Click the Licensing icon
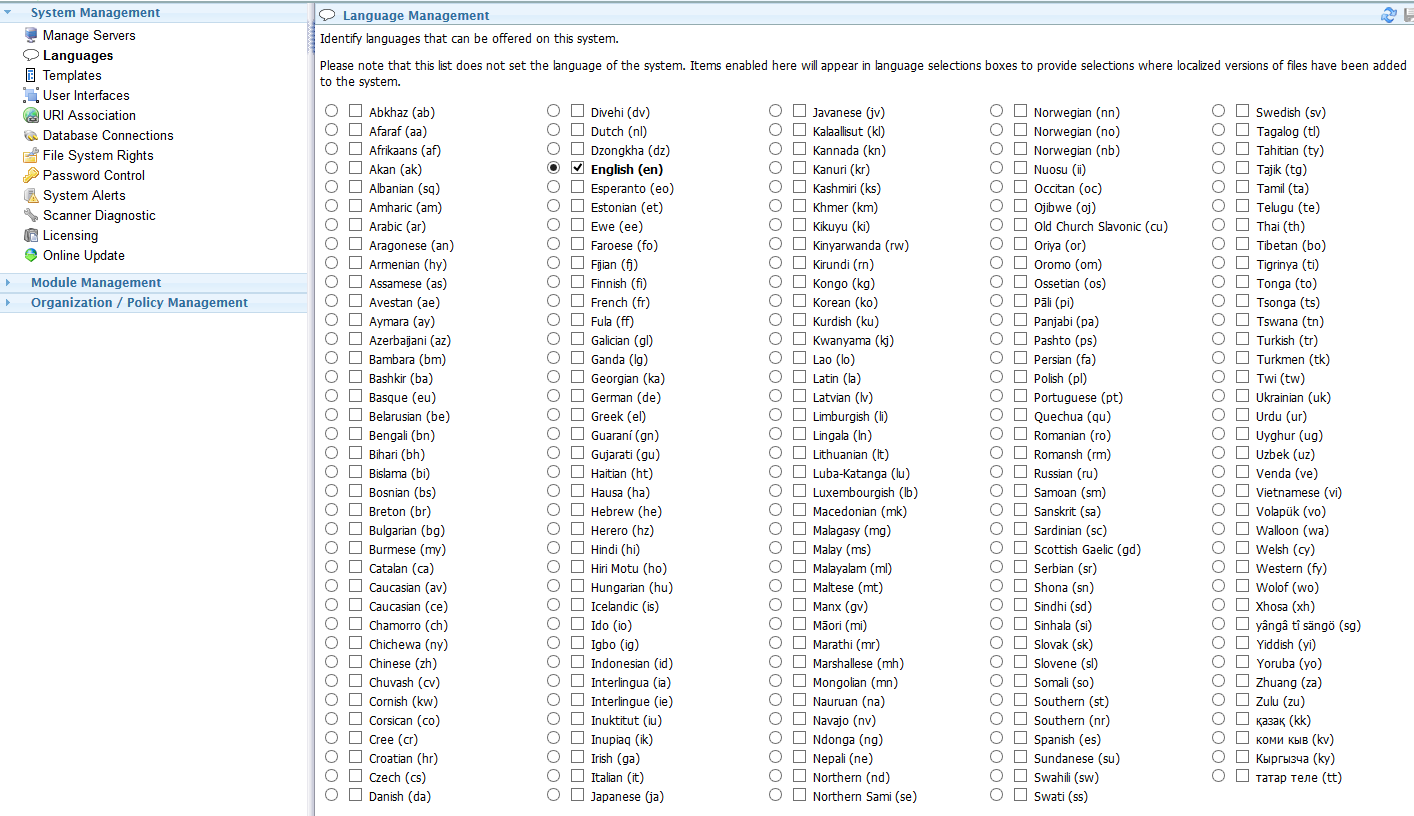Image resolution: width=1414 pixels, height=816 pixels. pyautogui.click(x=31, y=235)
